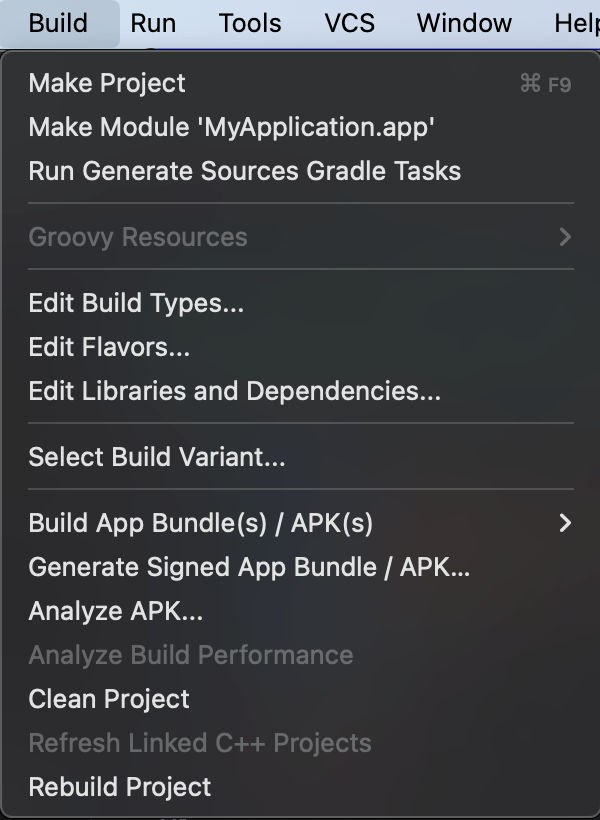Image resolution: width=600 pixels, height=820 pixels.
Task: Select Rebuild Project
Action: tap(300, 786)
